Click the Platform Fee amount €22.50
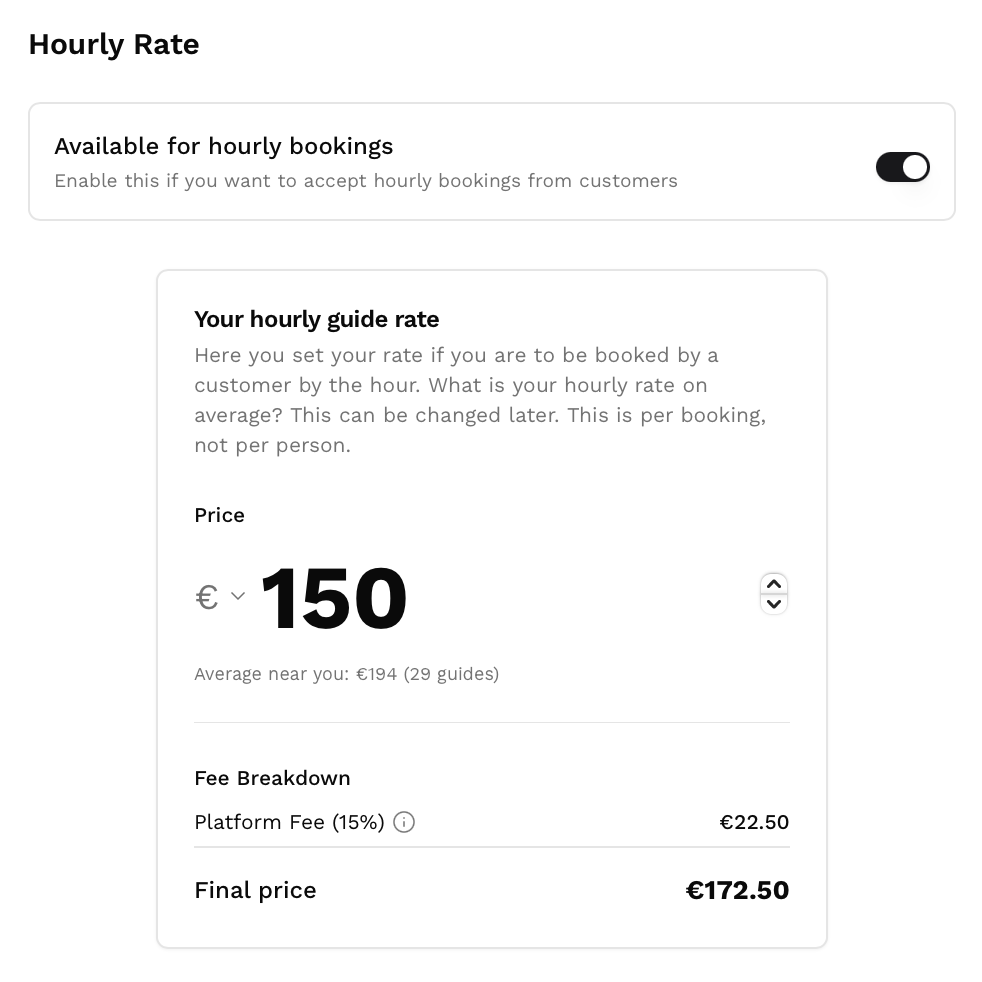The height and width of the screenshot is (982, 982). [x=753, y=822]
